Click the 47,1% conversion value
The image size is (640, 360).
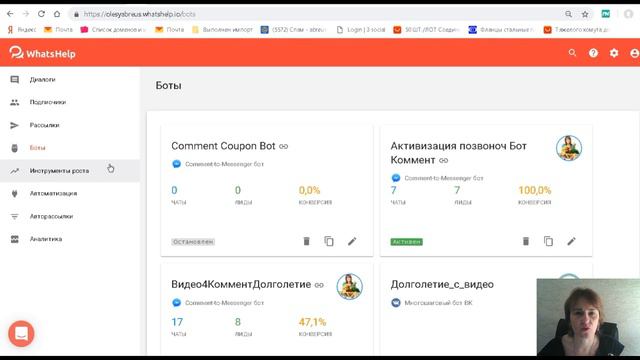tap(312, 322)
